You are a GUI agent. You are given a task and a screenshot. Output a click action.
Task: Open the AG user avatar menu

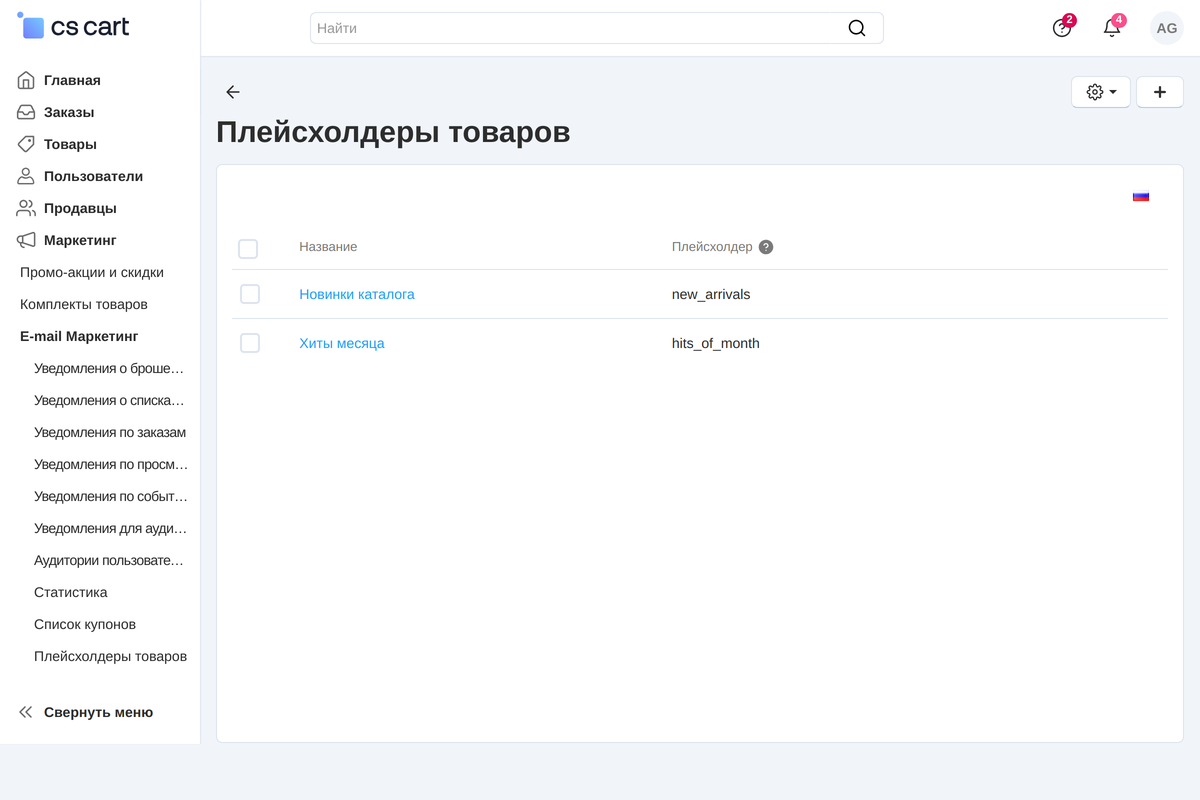coord(1167,28)
